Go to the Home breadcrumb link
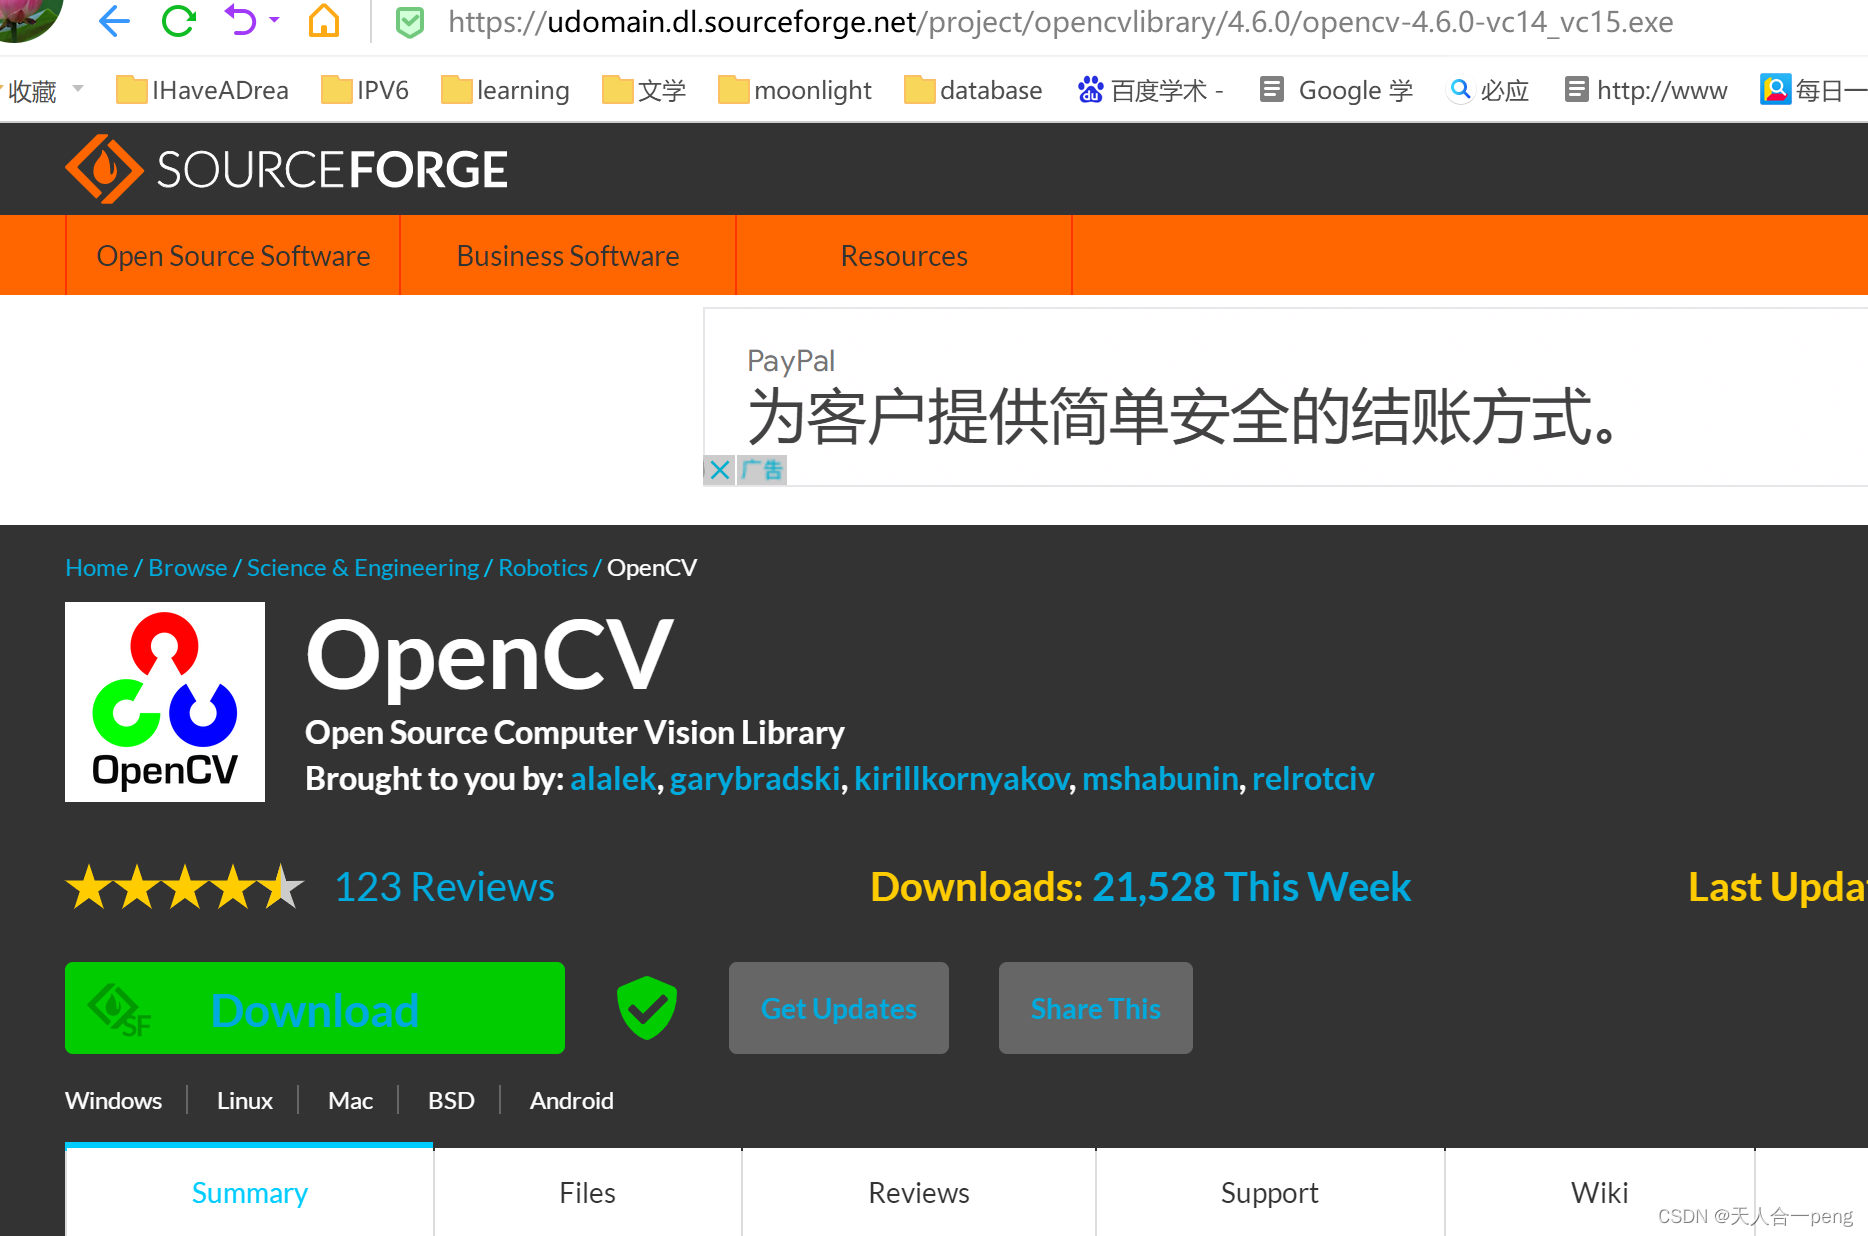 coord(96,568)
